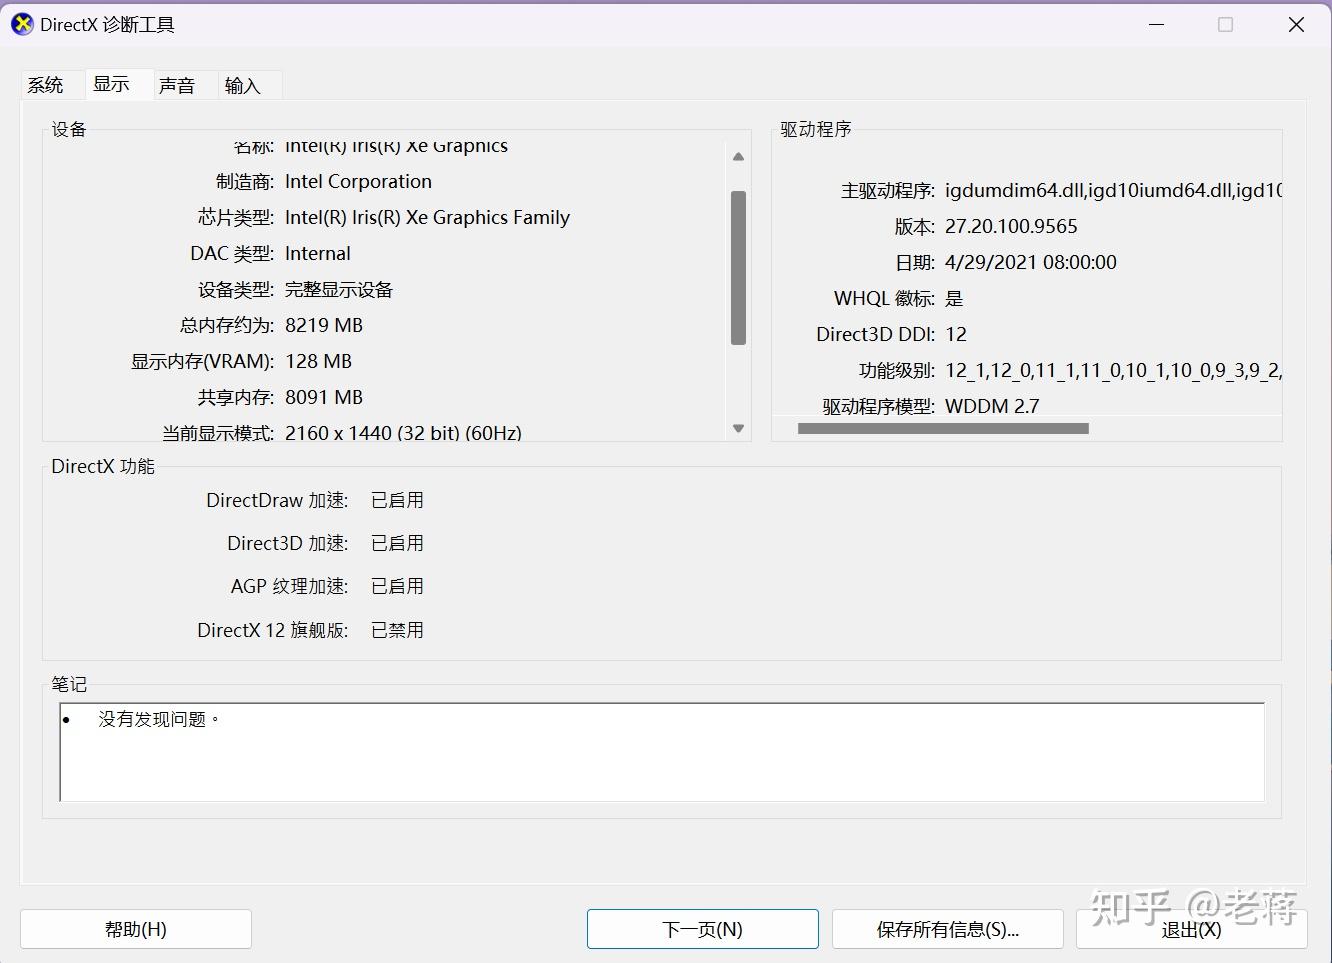Screen dimensions: 1332x963
Task: Click the 显示内存(VRAM) label
Action: click(202, 361)
